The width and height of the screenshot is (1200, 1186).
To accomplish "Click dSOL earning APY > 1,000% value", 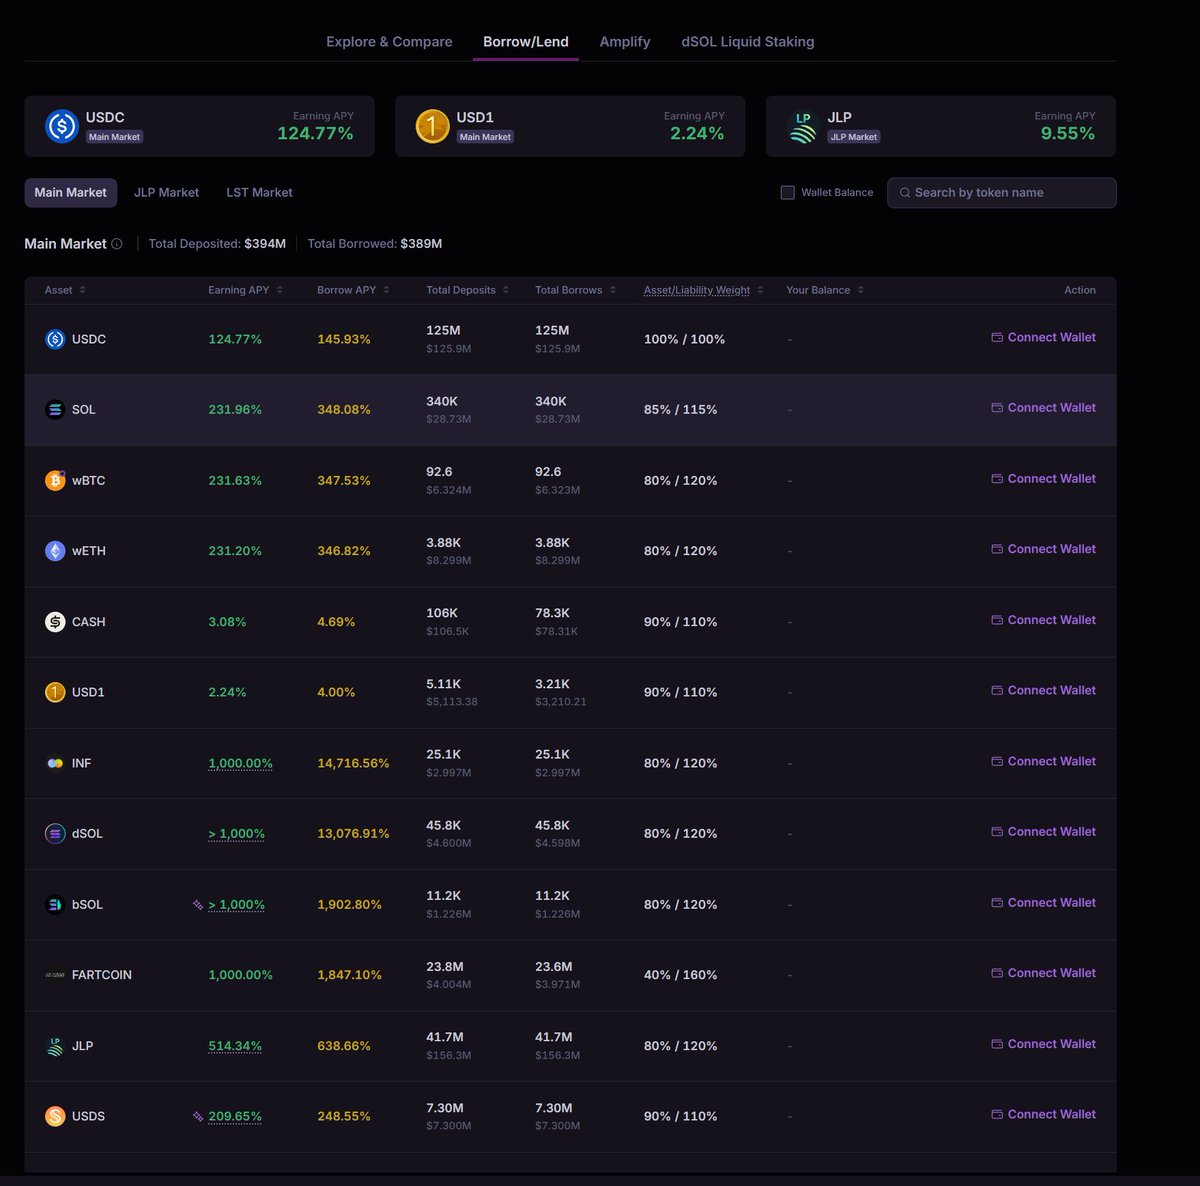I will pos(236,833).
